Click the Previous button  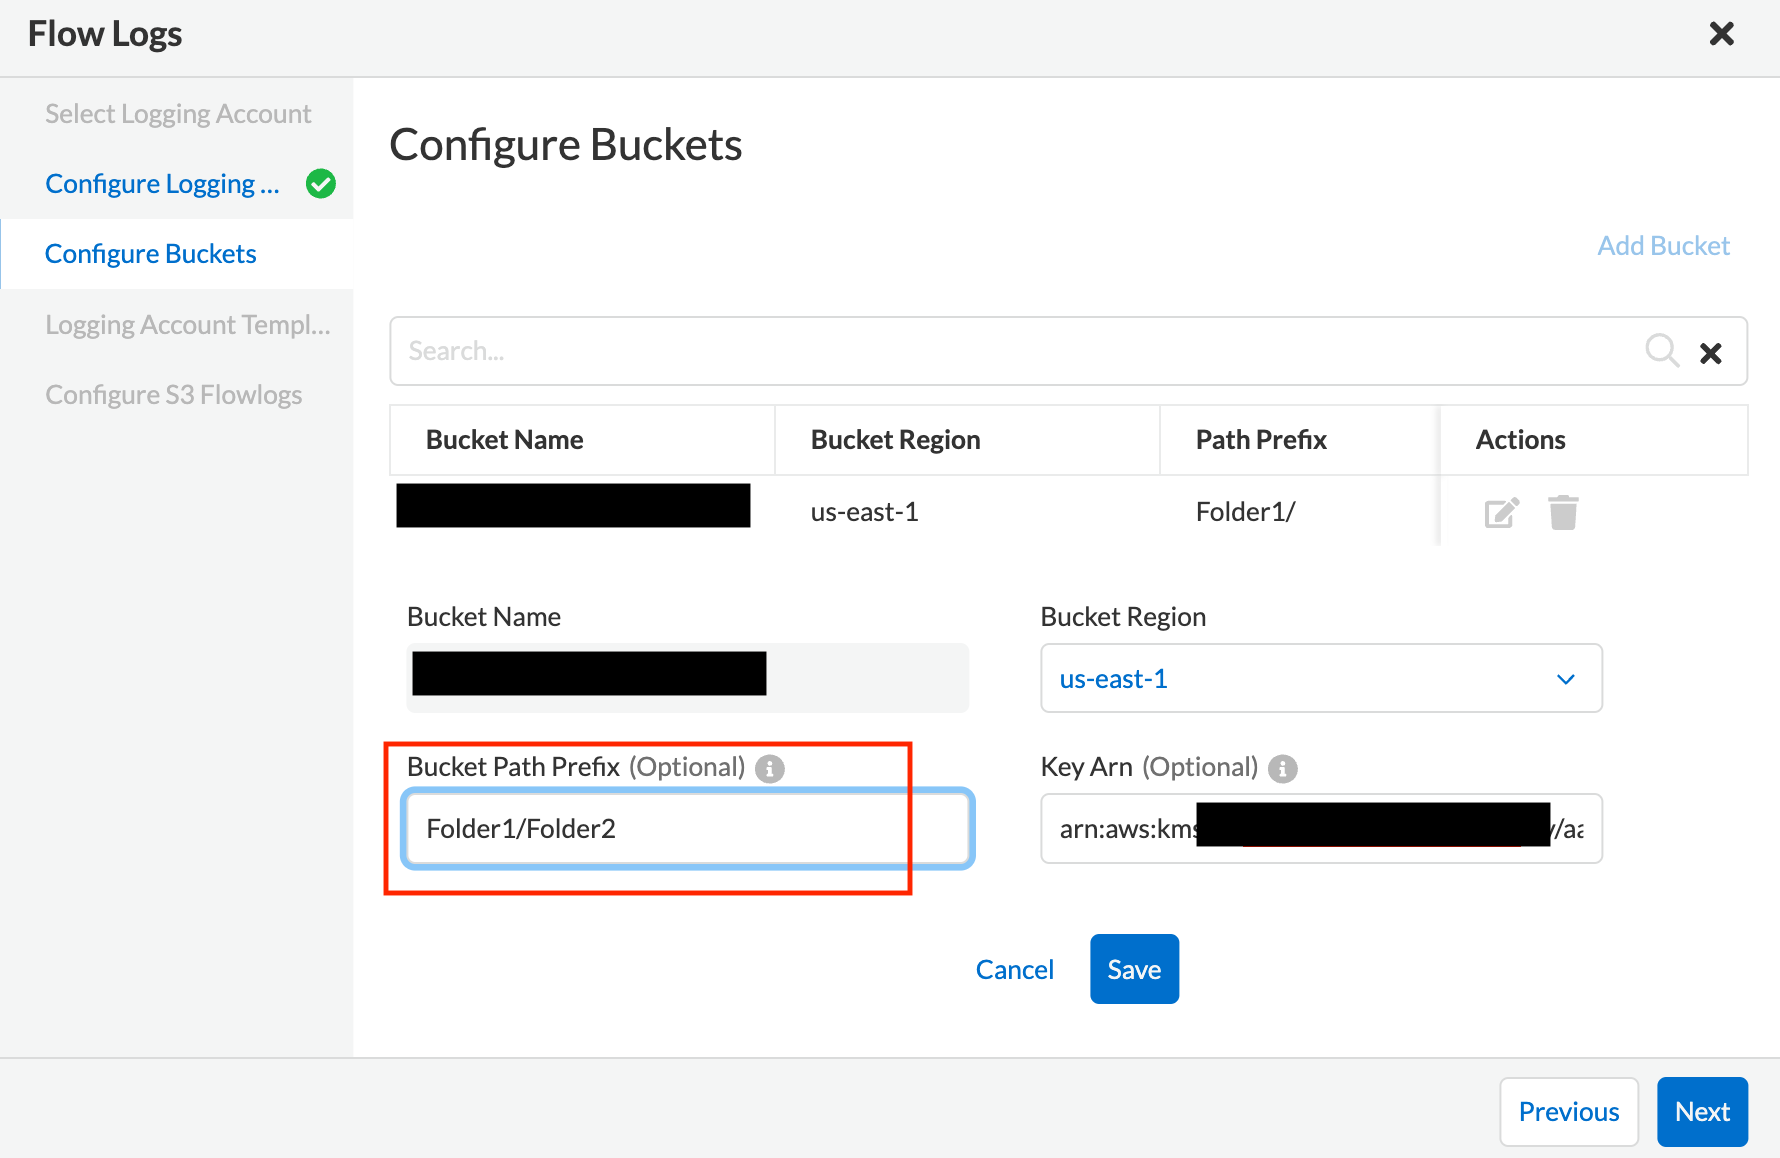point(1568,1112)
